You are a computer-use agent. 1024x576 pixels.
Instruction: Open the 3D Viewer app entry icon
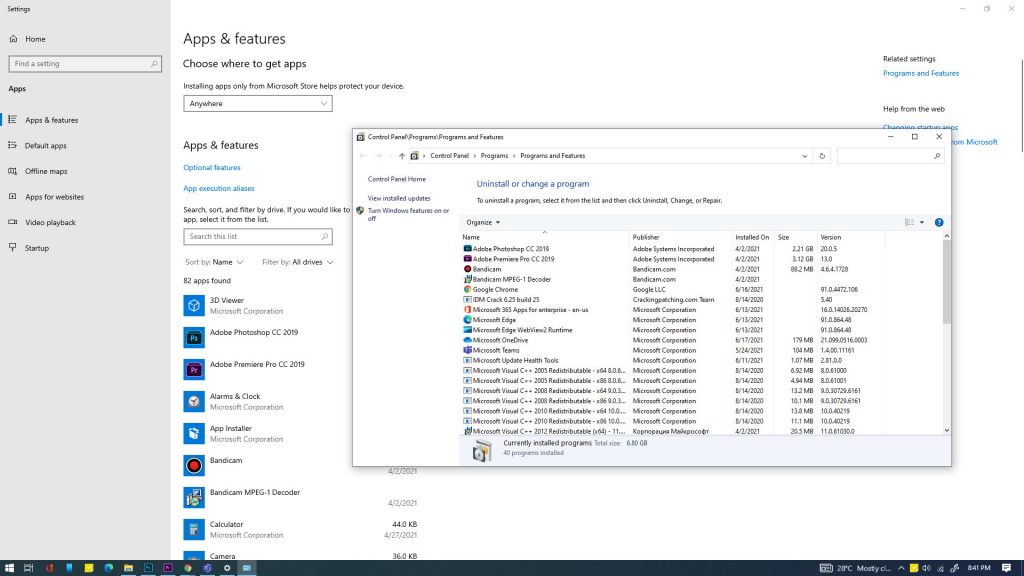click(x=194, y=306)
